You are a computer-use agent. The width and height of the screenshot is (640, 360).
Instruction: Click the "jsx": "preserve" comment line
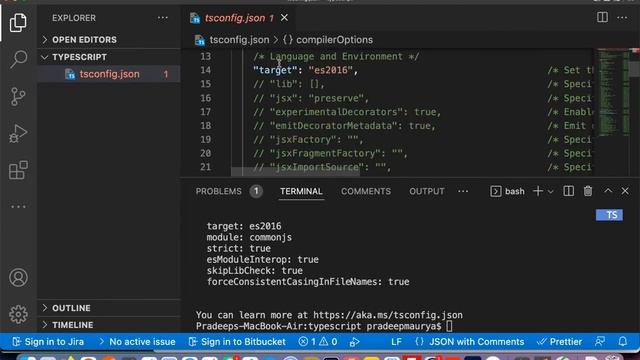pyautogui.click(x=311, y=98)
